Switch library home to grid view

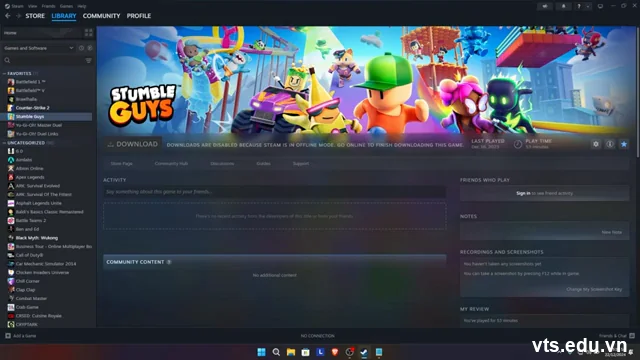[x=89, y=33]
